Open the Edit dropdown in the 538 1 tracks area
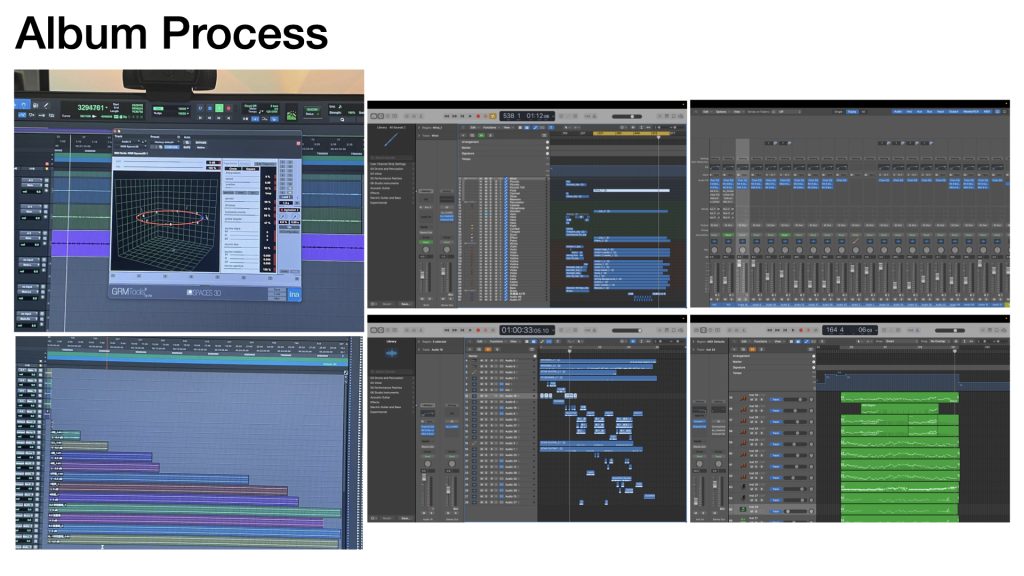The height and width of the screenshot is (576, 1024). [x=473, y=127]
